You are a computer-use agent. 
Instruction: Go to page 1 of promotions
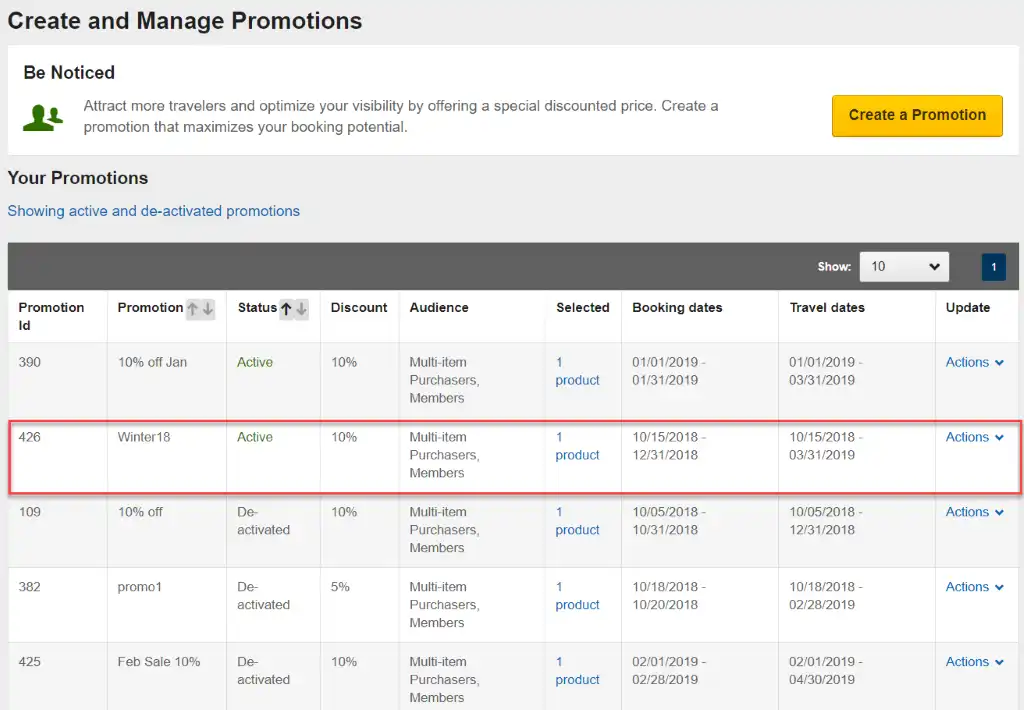[x=993, y=267]
